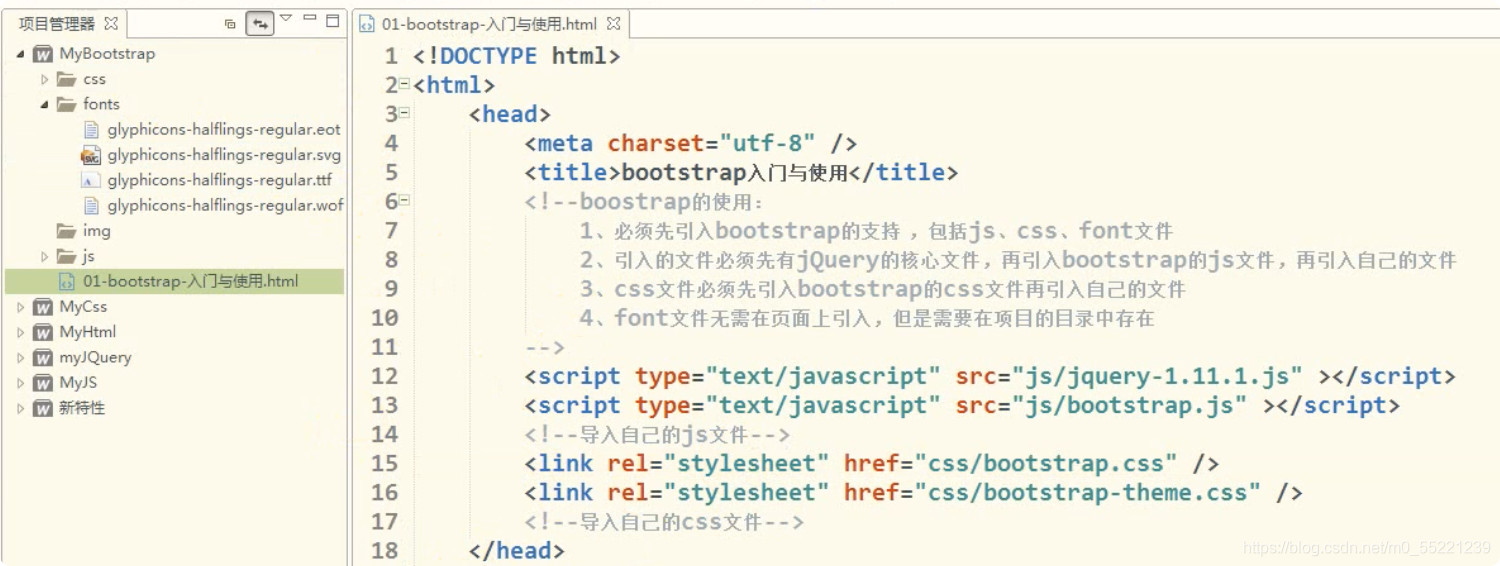Click the closing head tag on line 18
Viewport: 1500px width, 566px height.
517,550
